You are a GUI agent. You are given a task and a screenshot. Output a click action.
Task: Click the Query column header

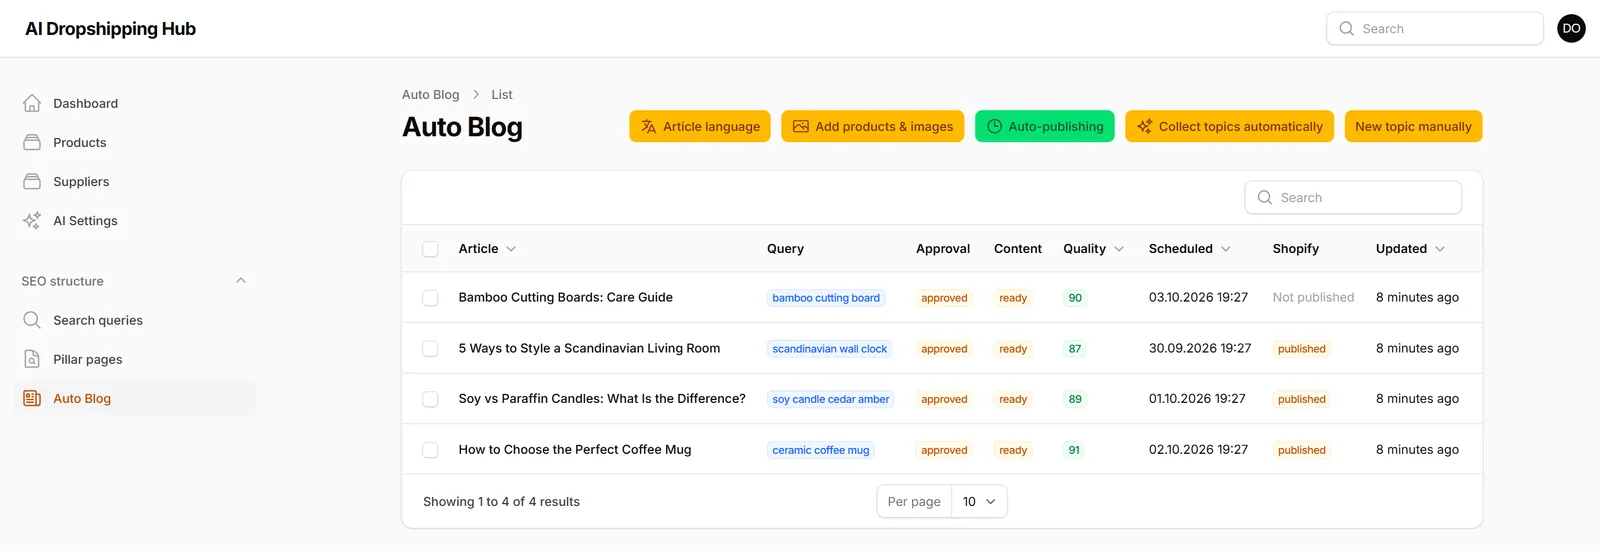click(785, 248)
